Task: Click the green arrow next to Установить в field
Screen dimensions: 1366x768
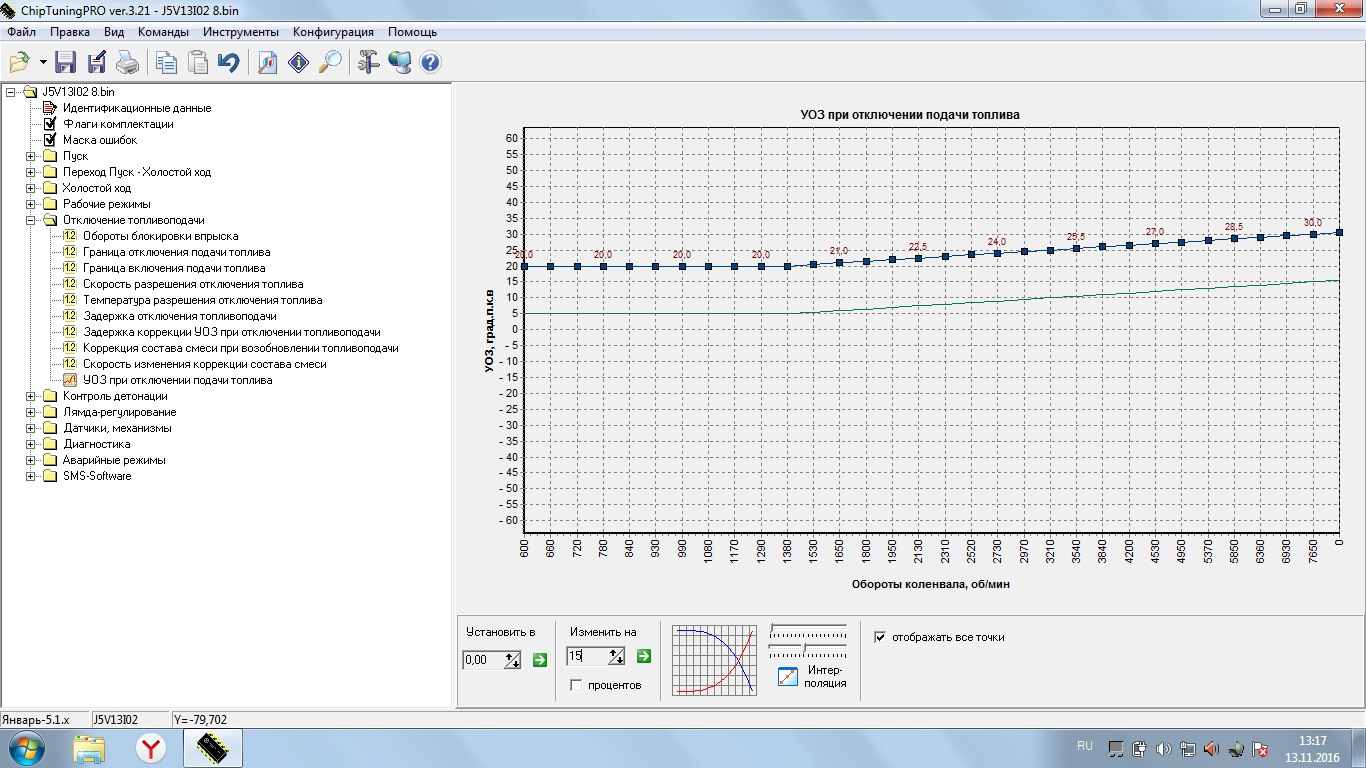Action: click(x=540, y=660)
